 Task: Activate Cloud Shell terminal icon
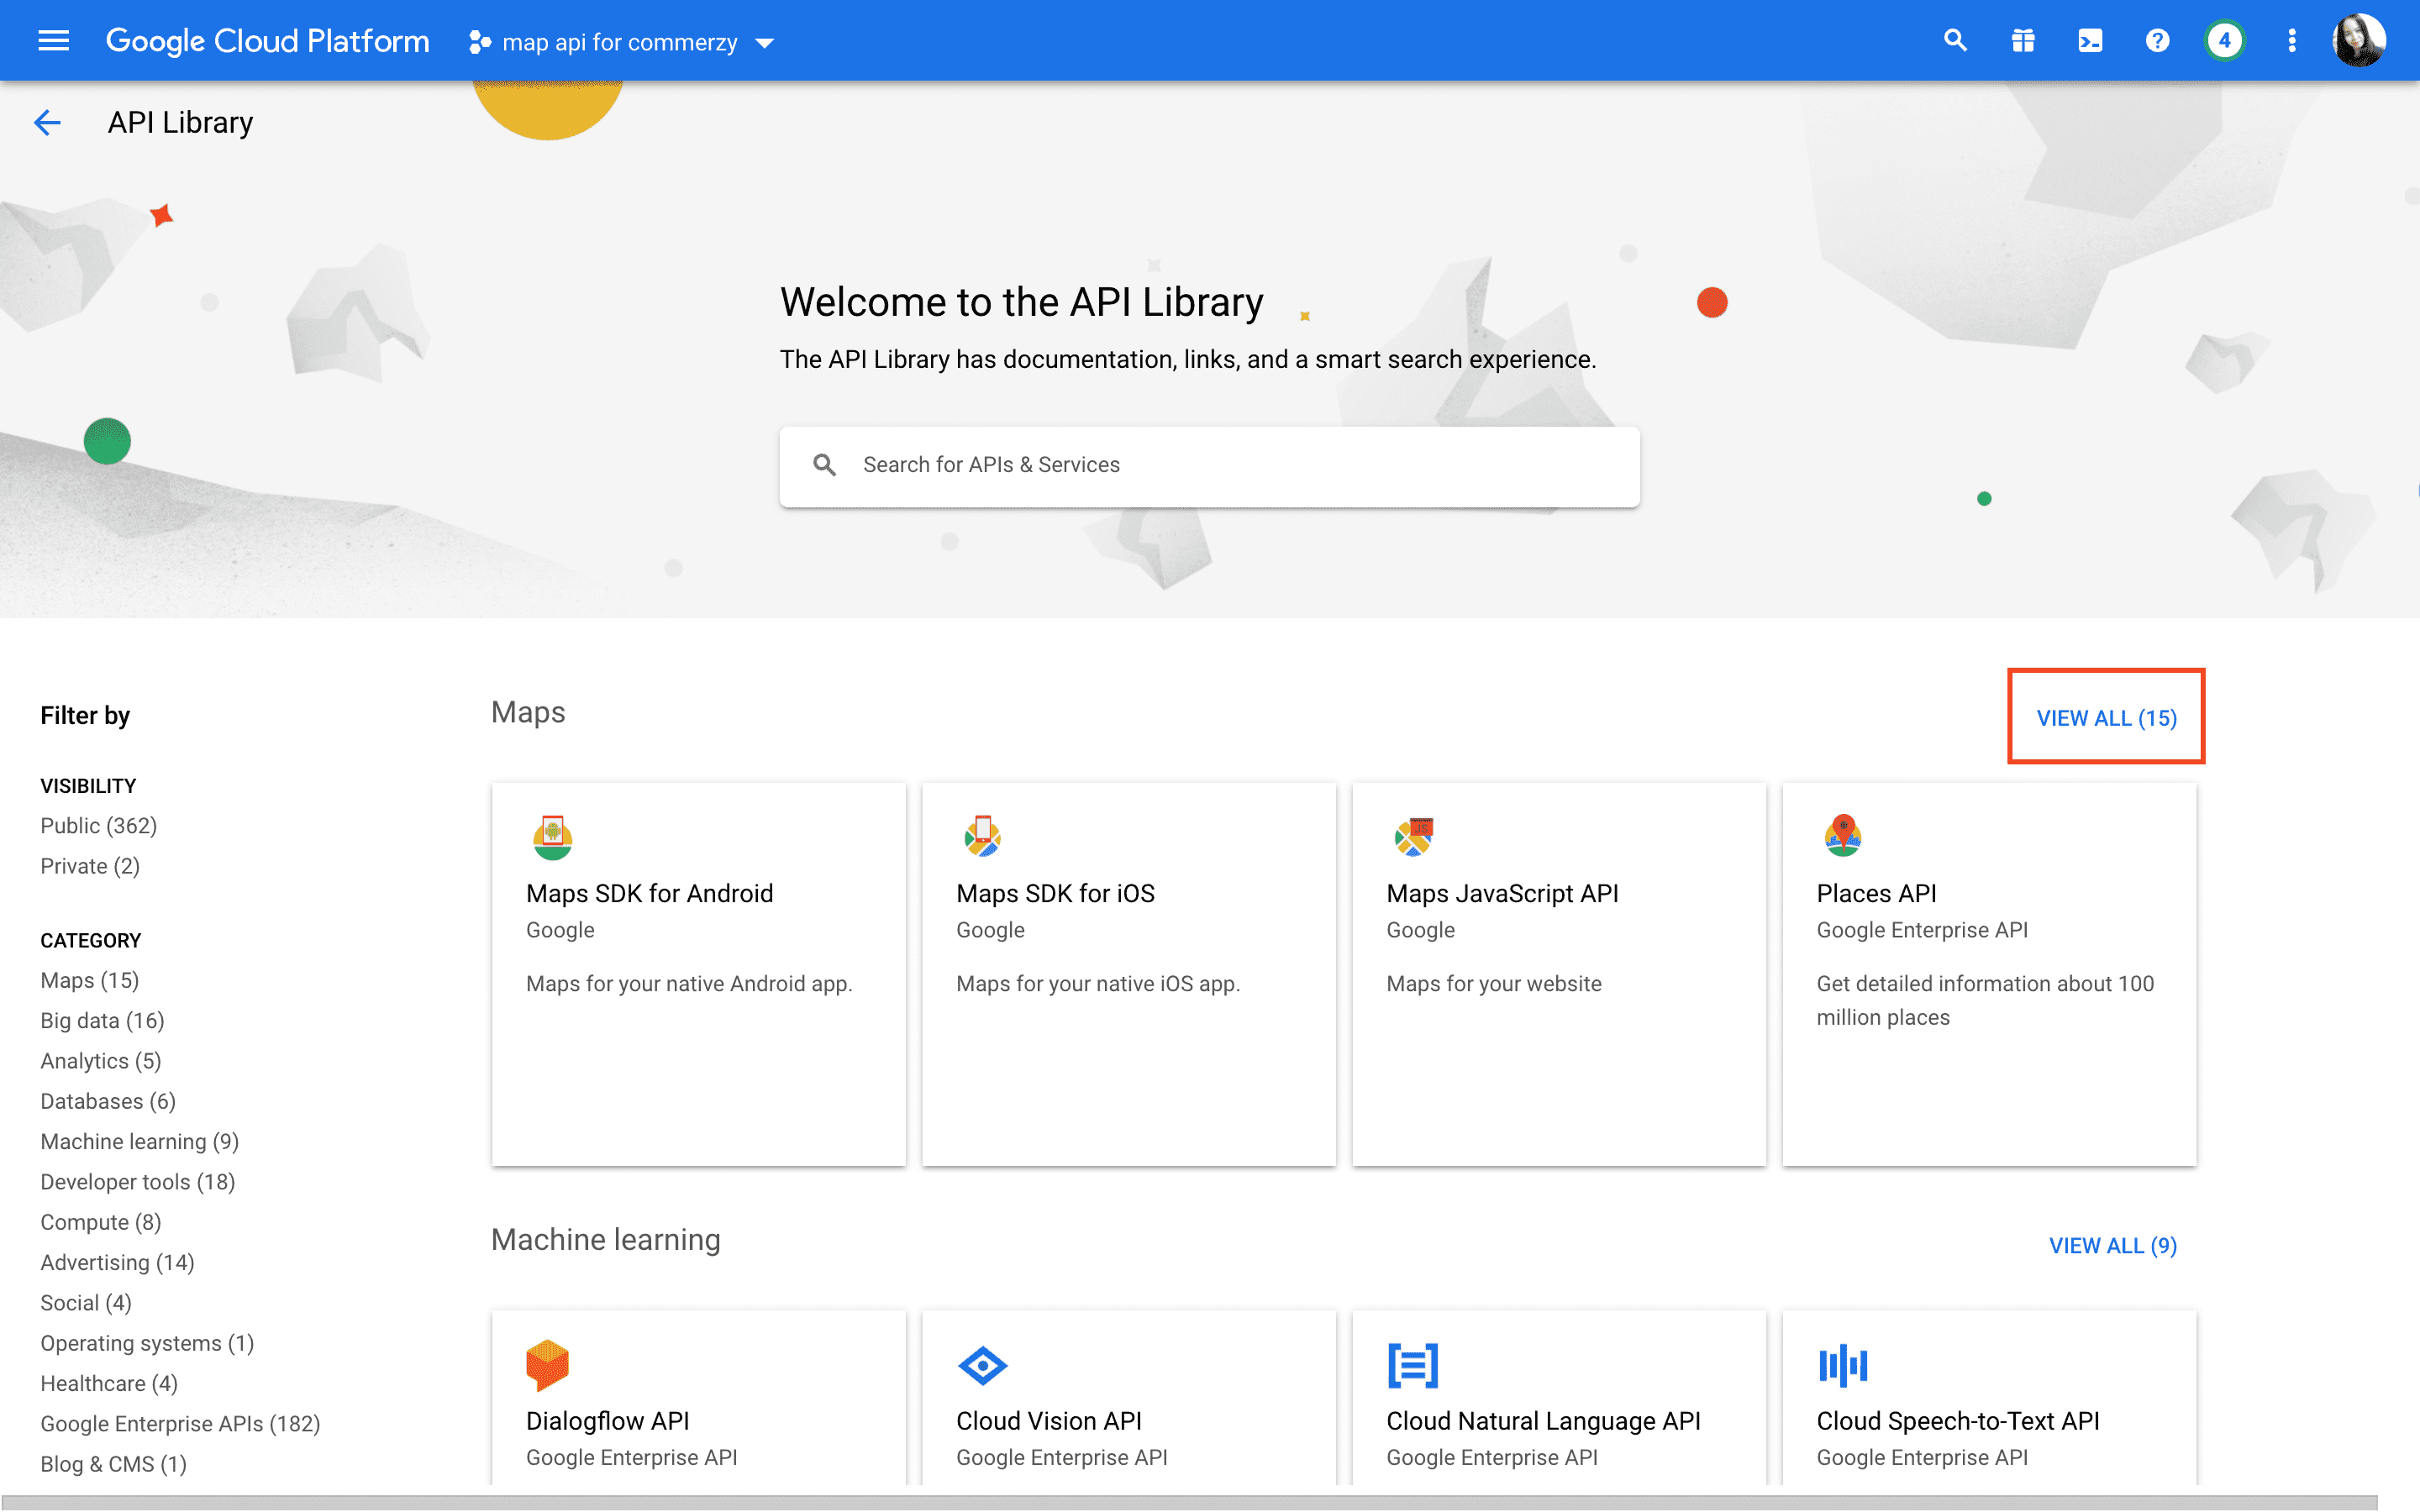[2090, 41]
